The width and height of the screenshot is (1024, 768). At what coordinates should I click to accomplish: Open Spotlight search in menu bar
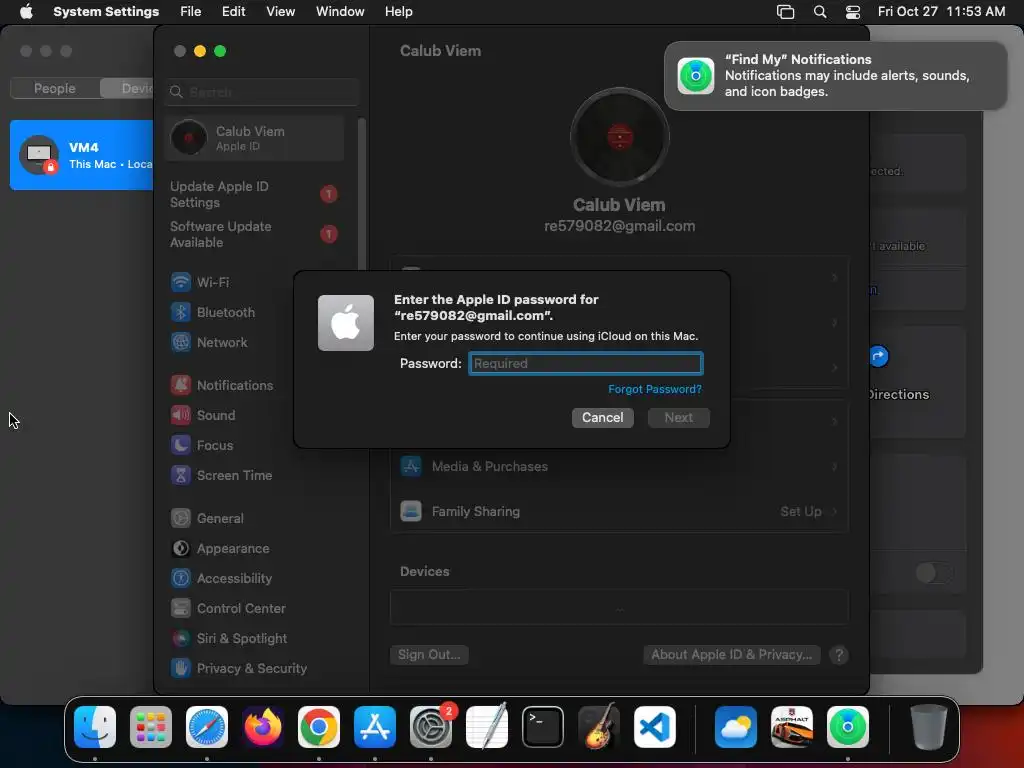[x=820, y=12]
